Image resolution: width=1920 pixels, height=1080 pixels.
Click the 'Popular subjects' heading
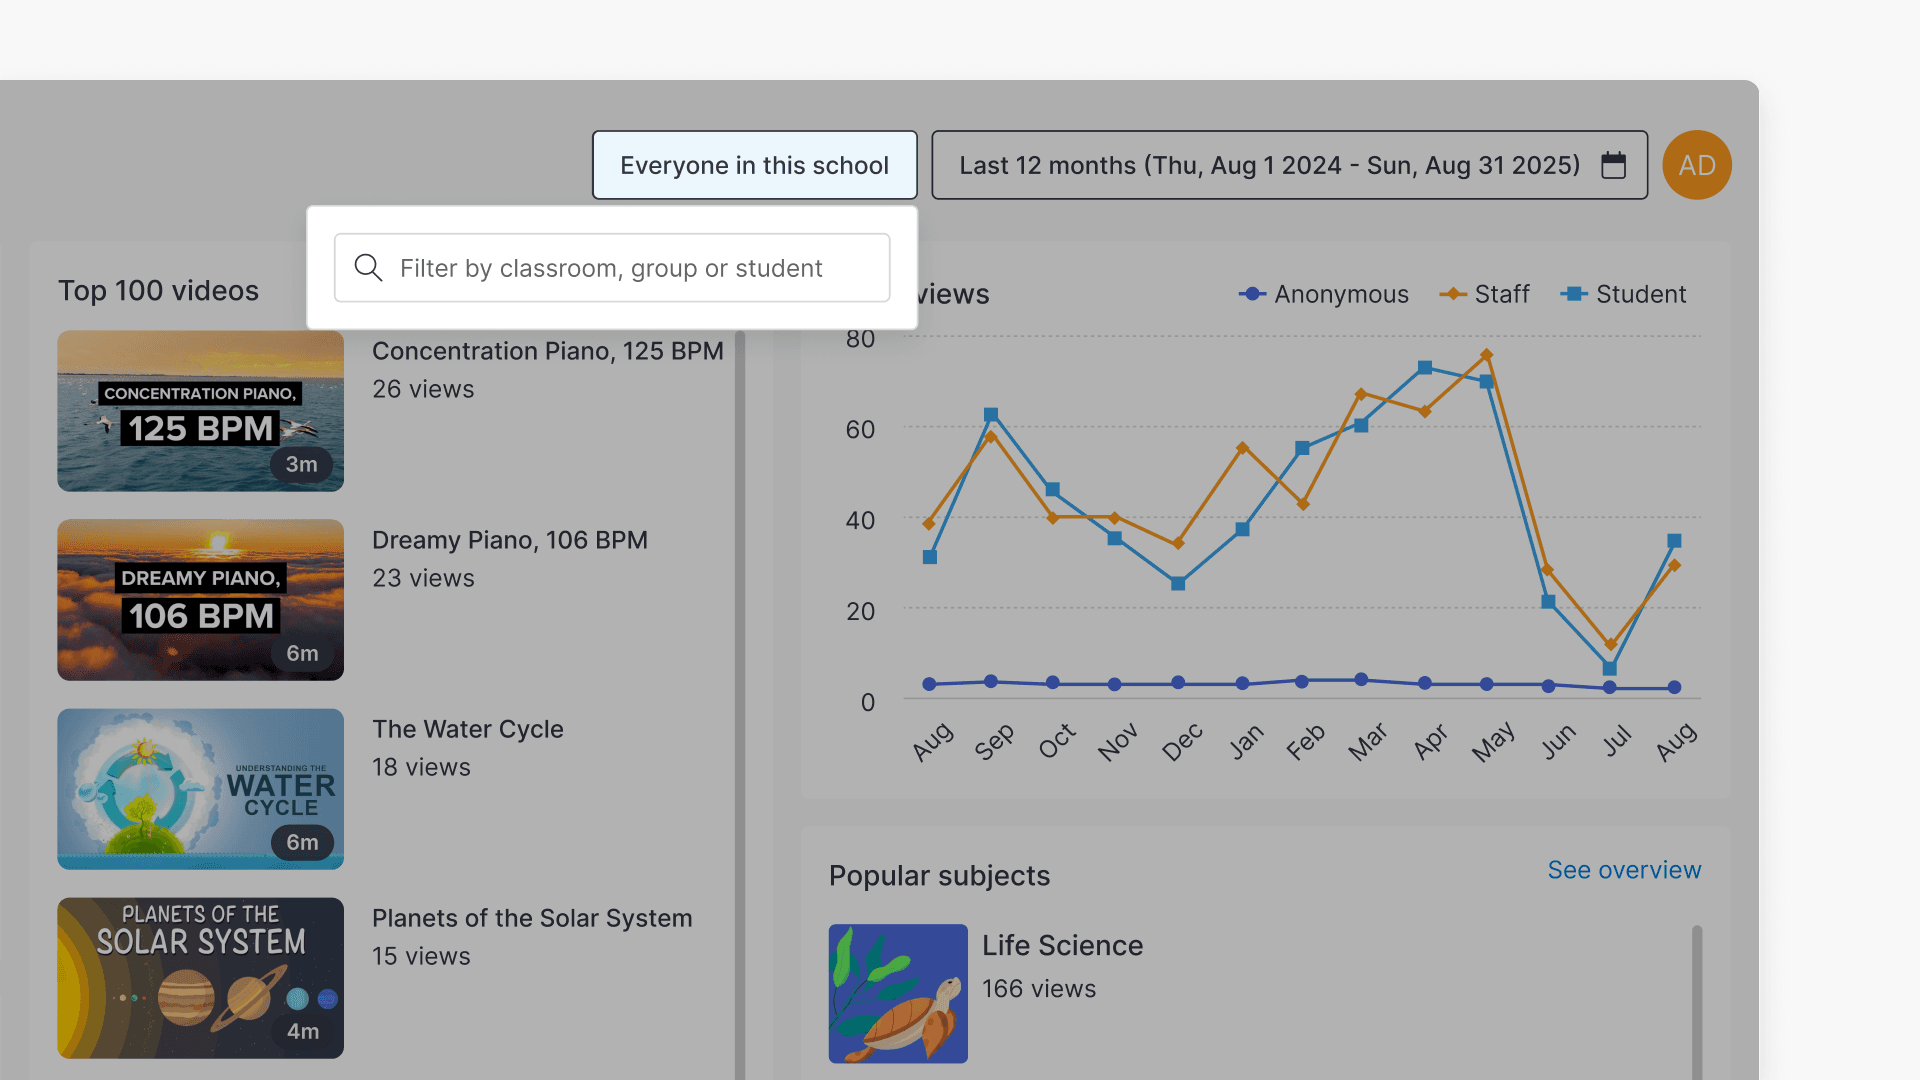[x=939, y=876]
